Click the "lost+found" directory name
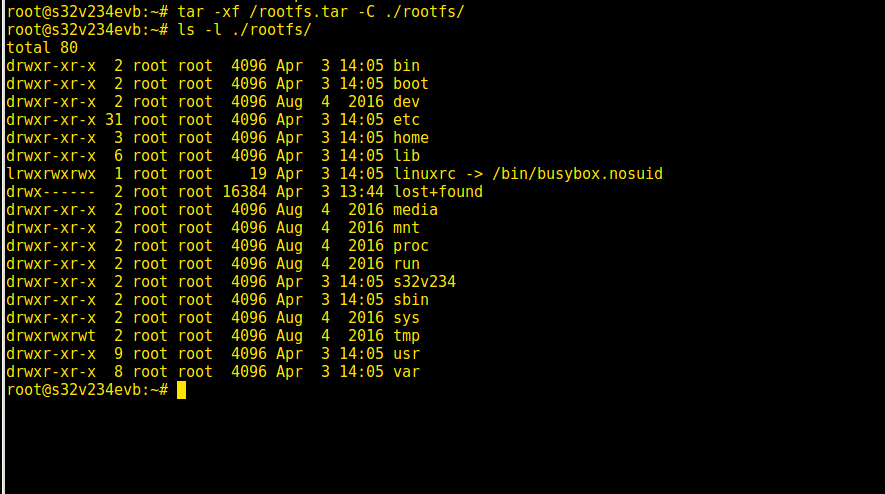This screenshot has height=494, width=885. pos(438,192)
